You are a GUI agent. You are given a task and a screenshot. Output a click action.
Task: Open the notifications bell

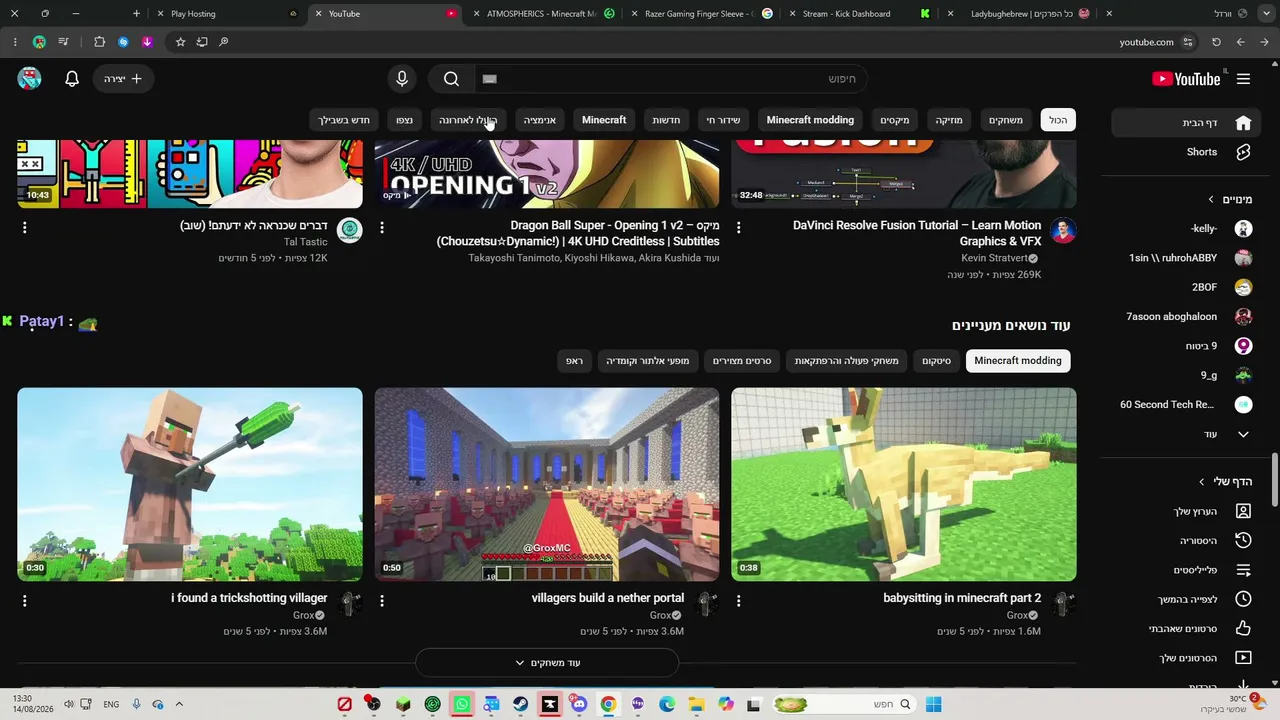(x=72, y=79)
